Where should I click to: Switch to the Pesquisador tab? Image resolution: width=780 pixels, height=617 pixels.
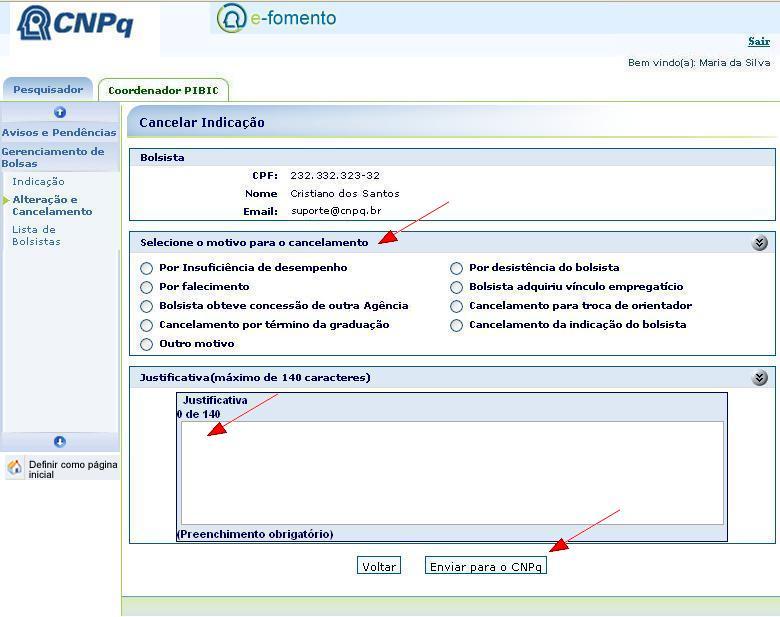(x=47, y=89)
